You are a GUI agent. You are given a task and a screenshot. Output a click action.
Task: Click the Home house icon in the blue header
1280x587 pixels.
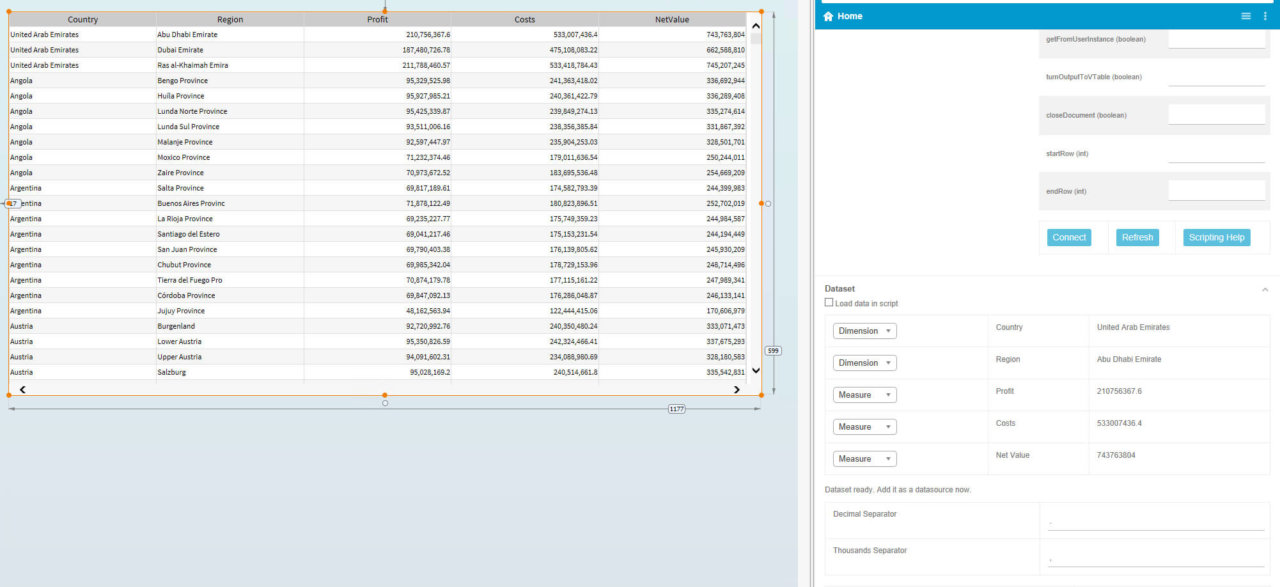[829, 16]
